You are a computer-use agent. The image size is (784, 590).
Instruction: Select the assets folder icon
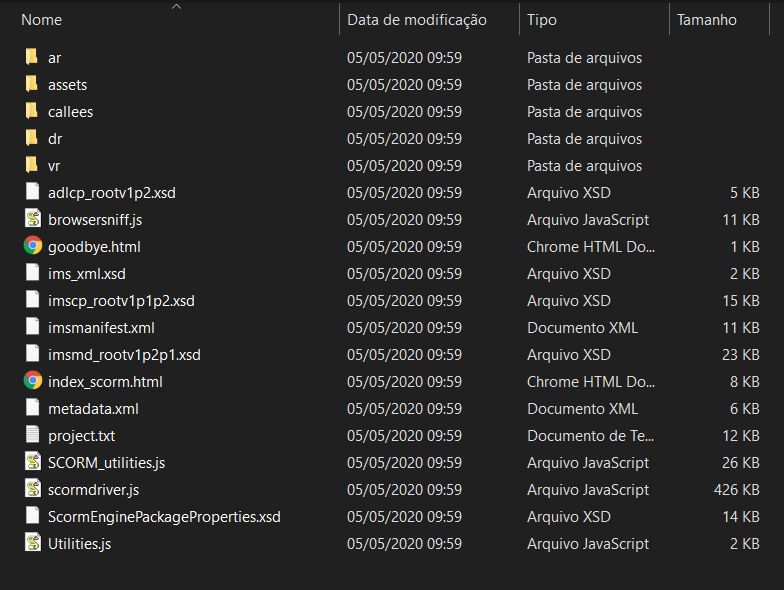(33, 84)
